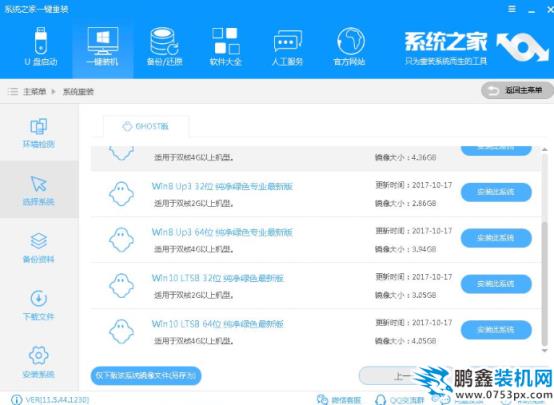
Task: Open Win8 Up3 32位 纯净绿色专业最新版 title
Action: [x=222, y=186]
